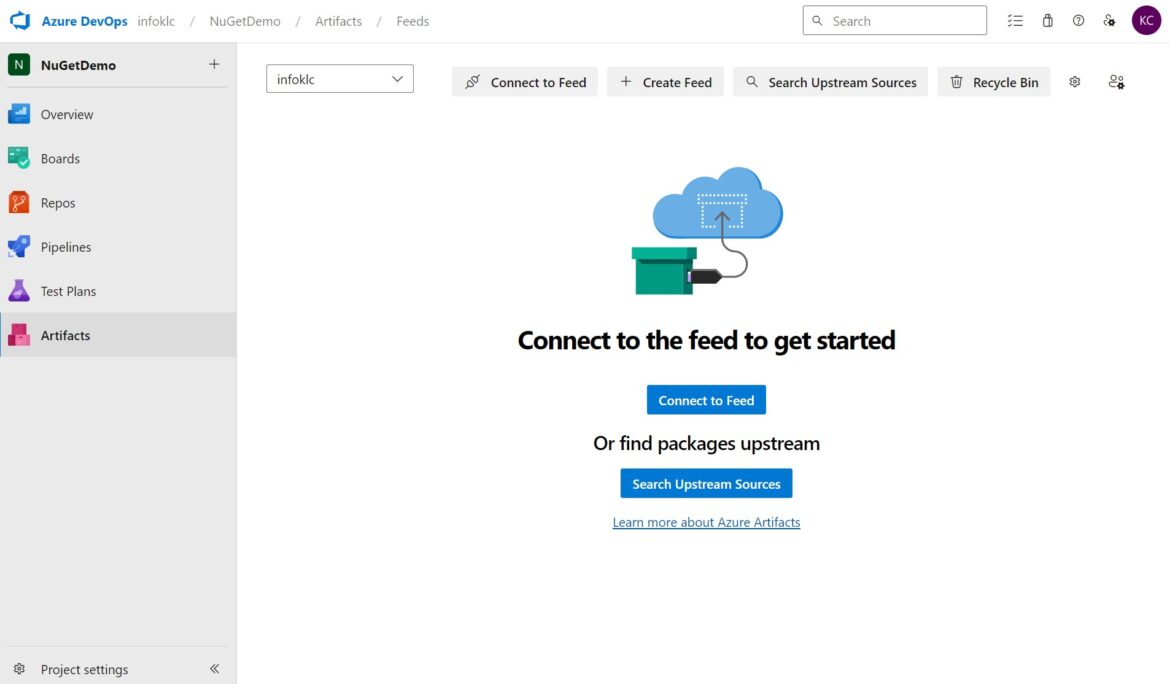Collapse the left sidebar with the chevron
Image resolution: width=1170 pixels, height=684 pixels.
pos(214,669)
